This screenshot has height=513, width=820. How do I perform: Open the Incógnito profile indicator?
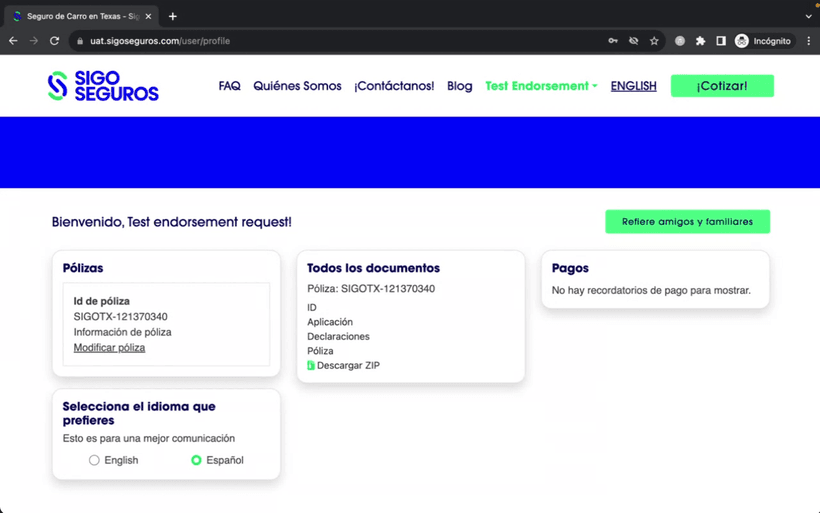[764, 41]
